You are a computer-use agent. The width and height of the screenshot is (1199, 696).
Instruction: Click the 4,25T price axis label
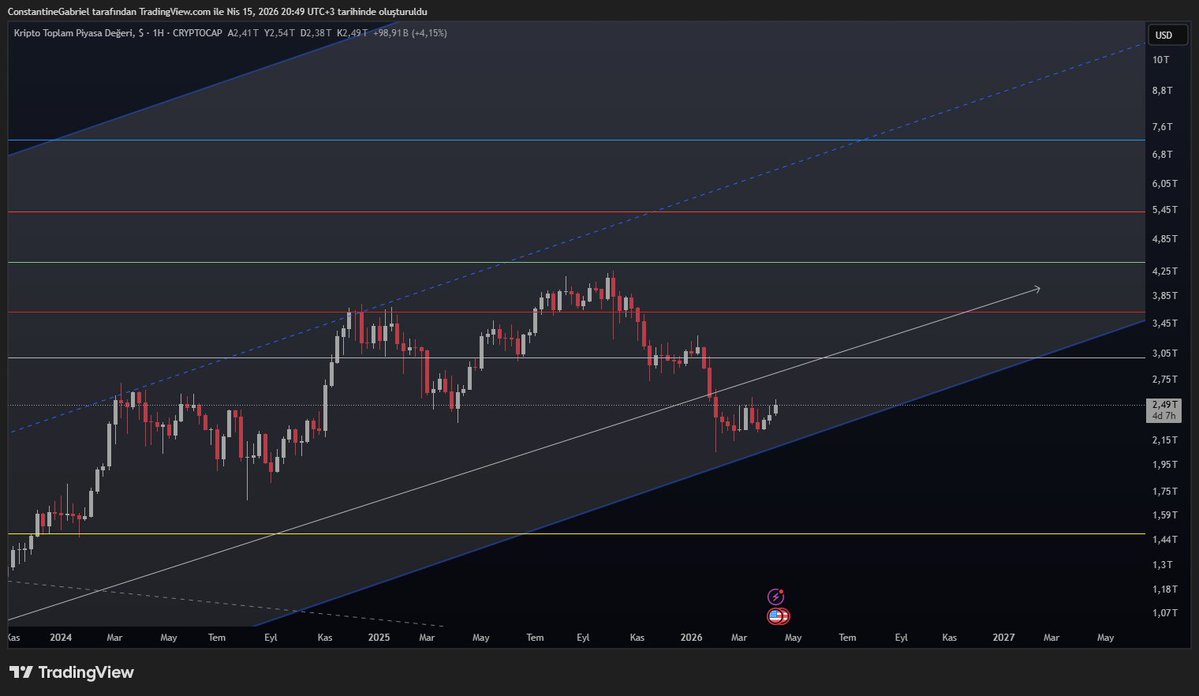tap(1165, 272)
